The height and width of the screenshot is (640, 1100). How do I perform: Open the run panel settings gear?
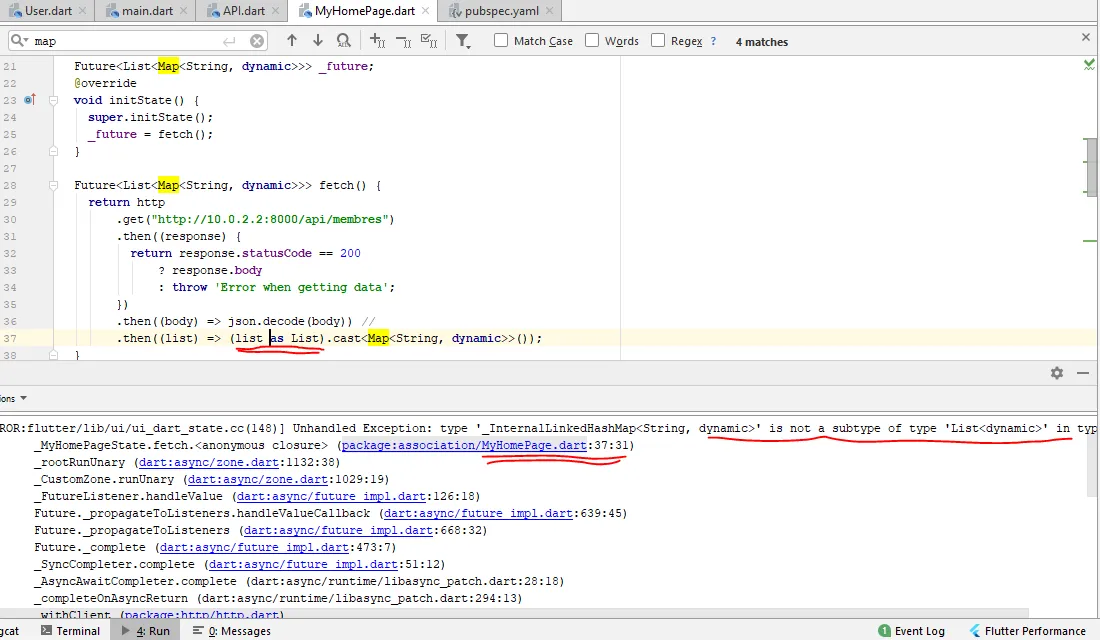click(x=1057, y=373)
